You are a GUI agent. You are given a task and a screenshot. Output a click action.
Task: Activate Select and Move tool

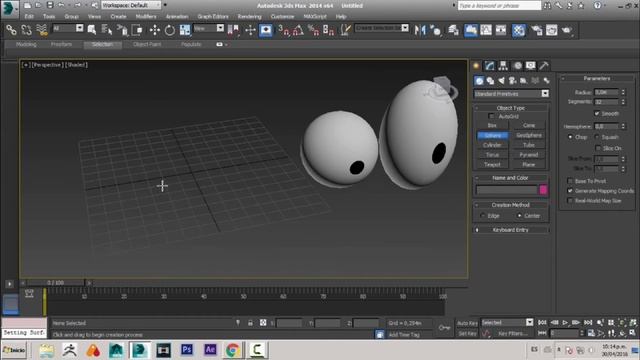point(155,30)
